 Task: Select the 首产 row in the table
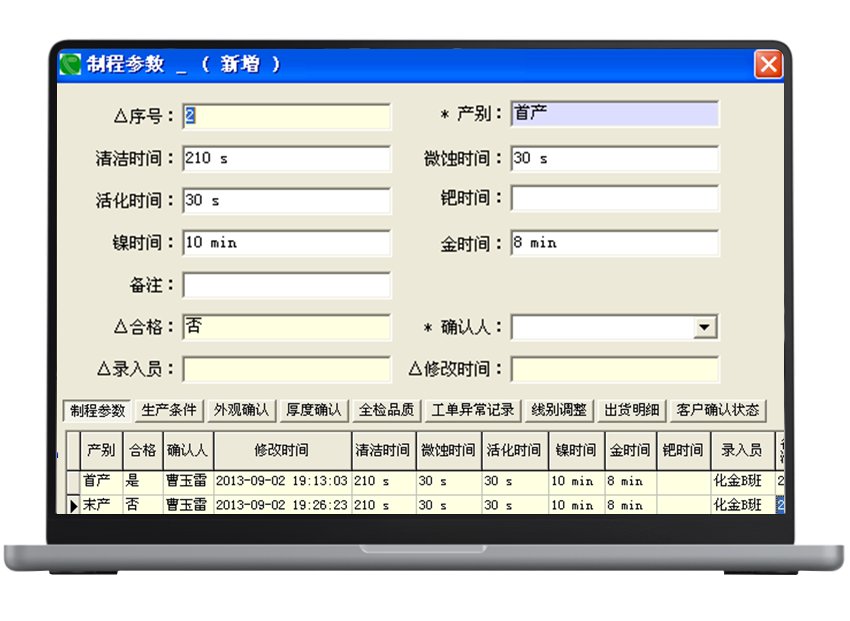point(97,481)
